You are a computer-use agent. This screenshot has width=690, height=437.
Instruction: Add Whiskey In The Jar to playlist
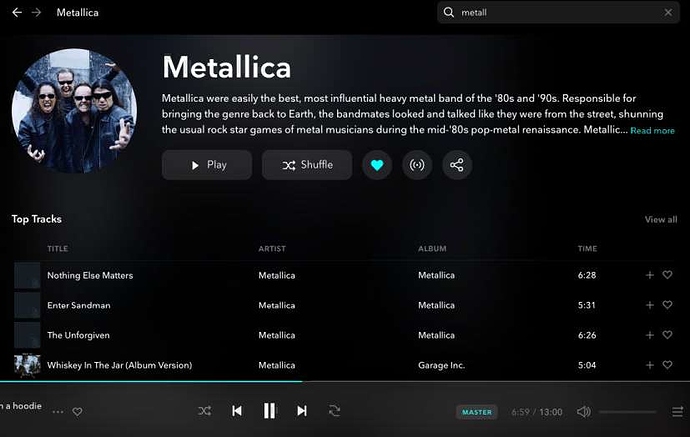point(650,365)
